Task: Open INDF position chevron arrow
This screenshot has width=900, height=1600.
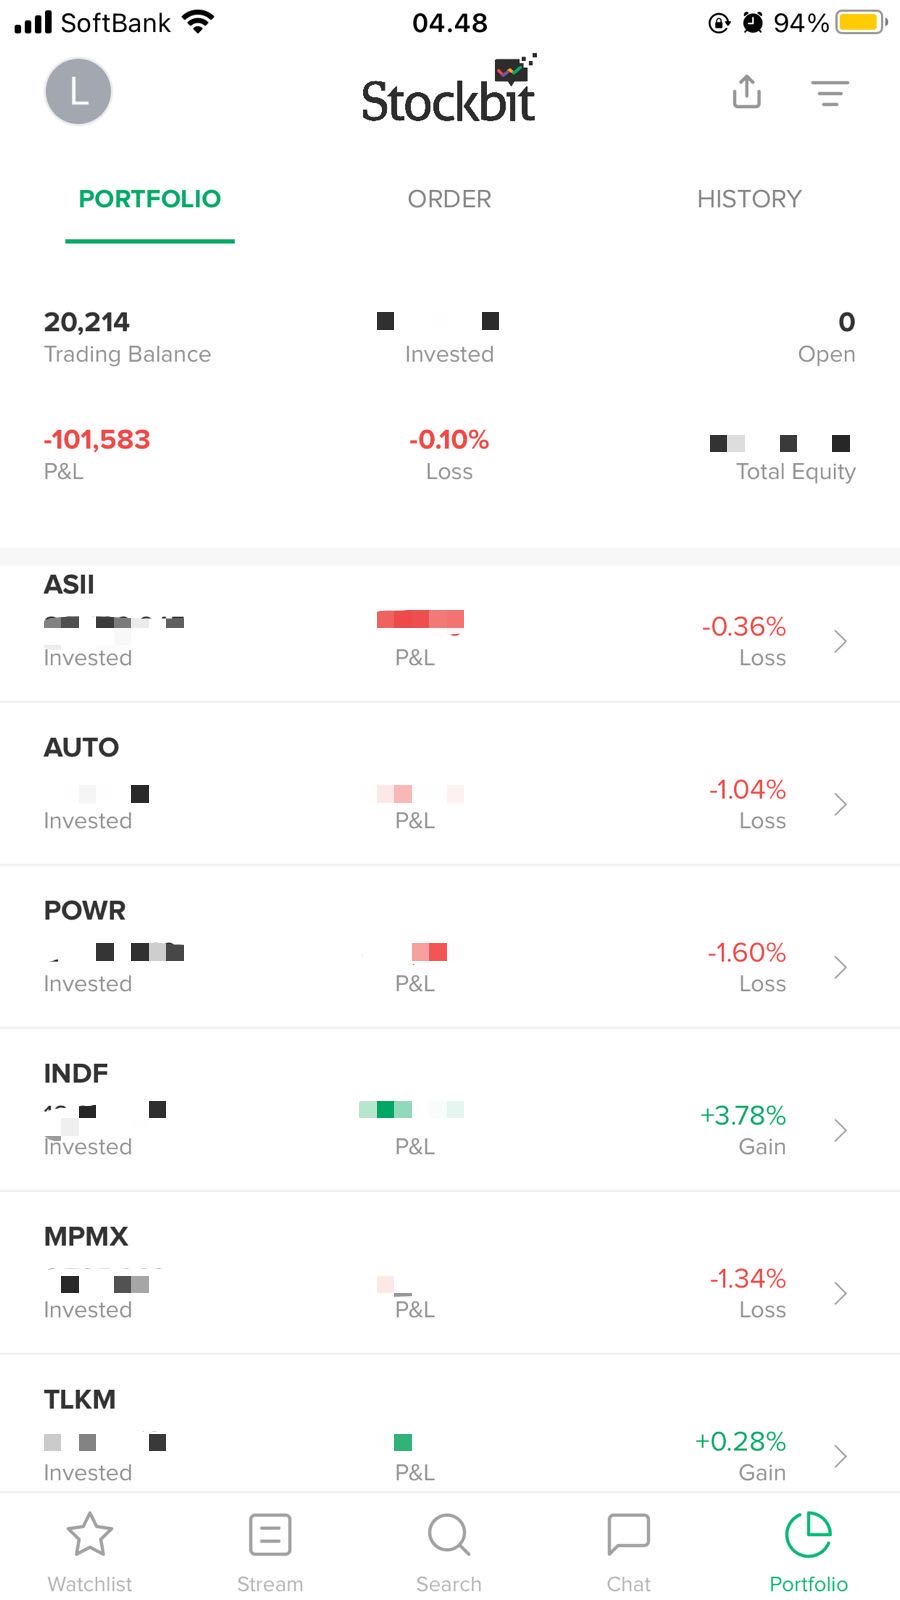Action: click(x=840, y=1131)
